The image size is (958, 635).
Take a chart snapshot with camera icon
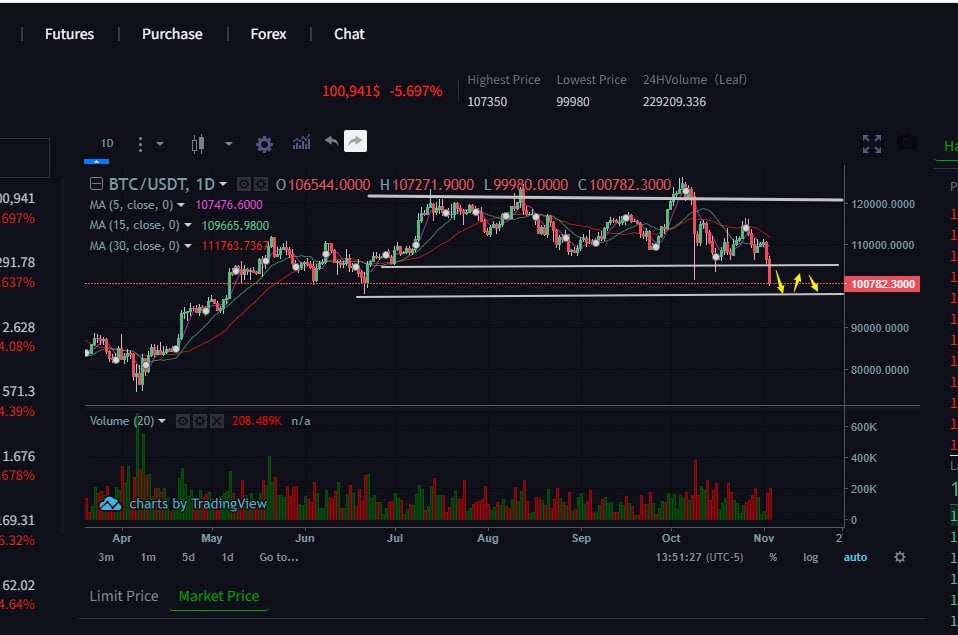pos(906,142)
